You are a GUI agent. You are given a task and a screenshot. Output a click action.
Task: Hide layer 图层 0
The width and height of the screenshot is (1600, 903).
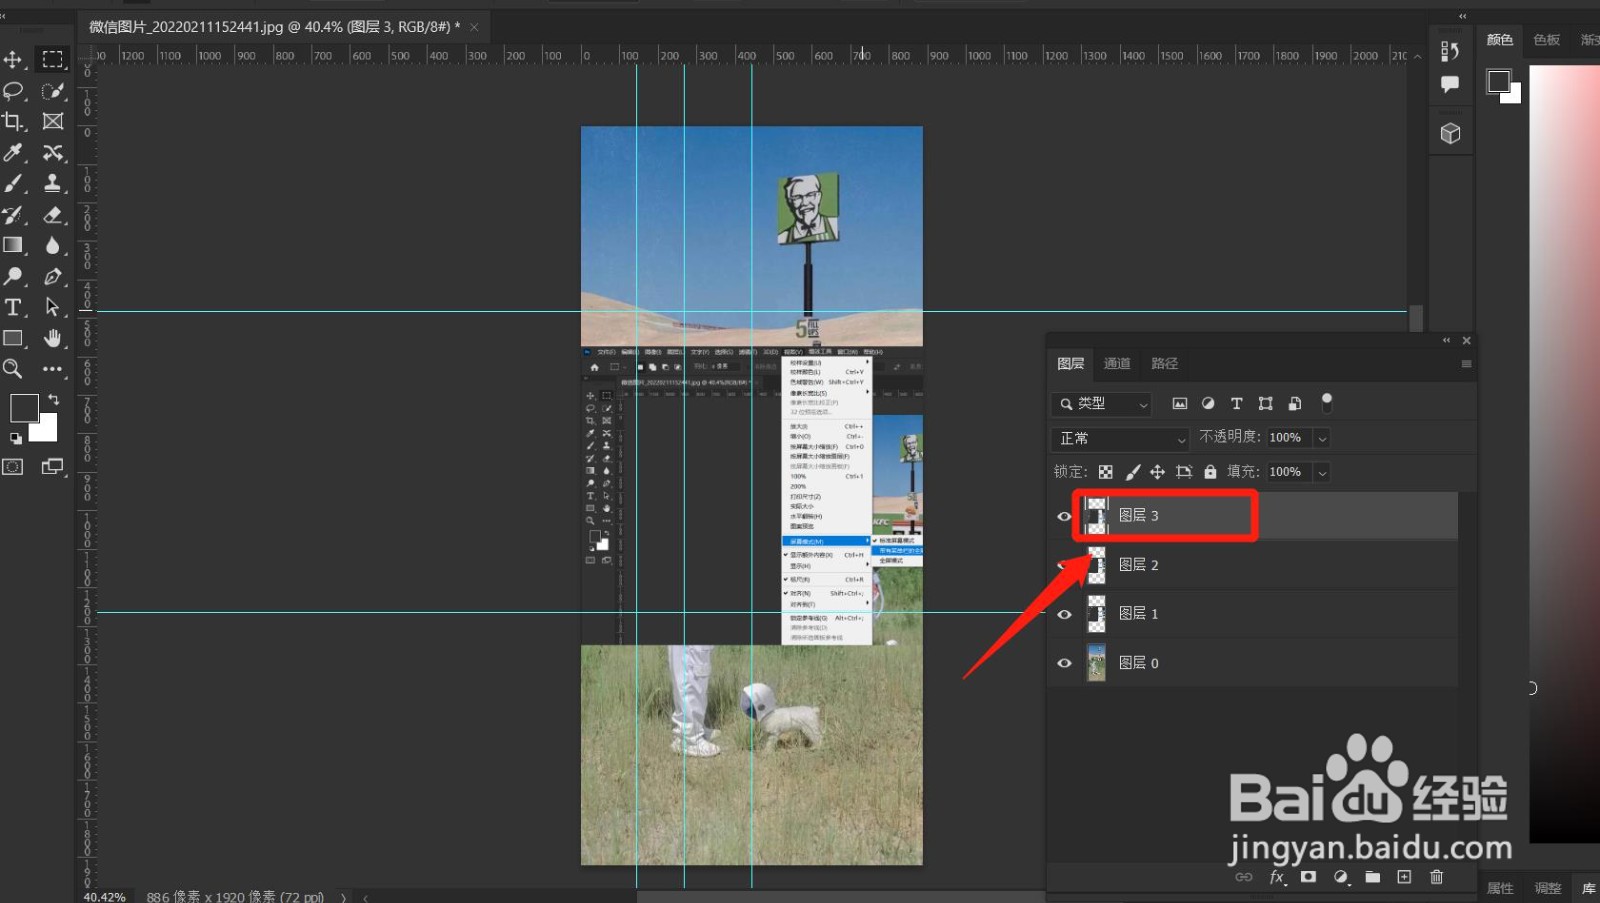click(x=1064, y=663)
